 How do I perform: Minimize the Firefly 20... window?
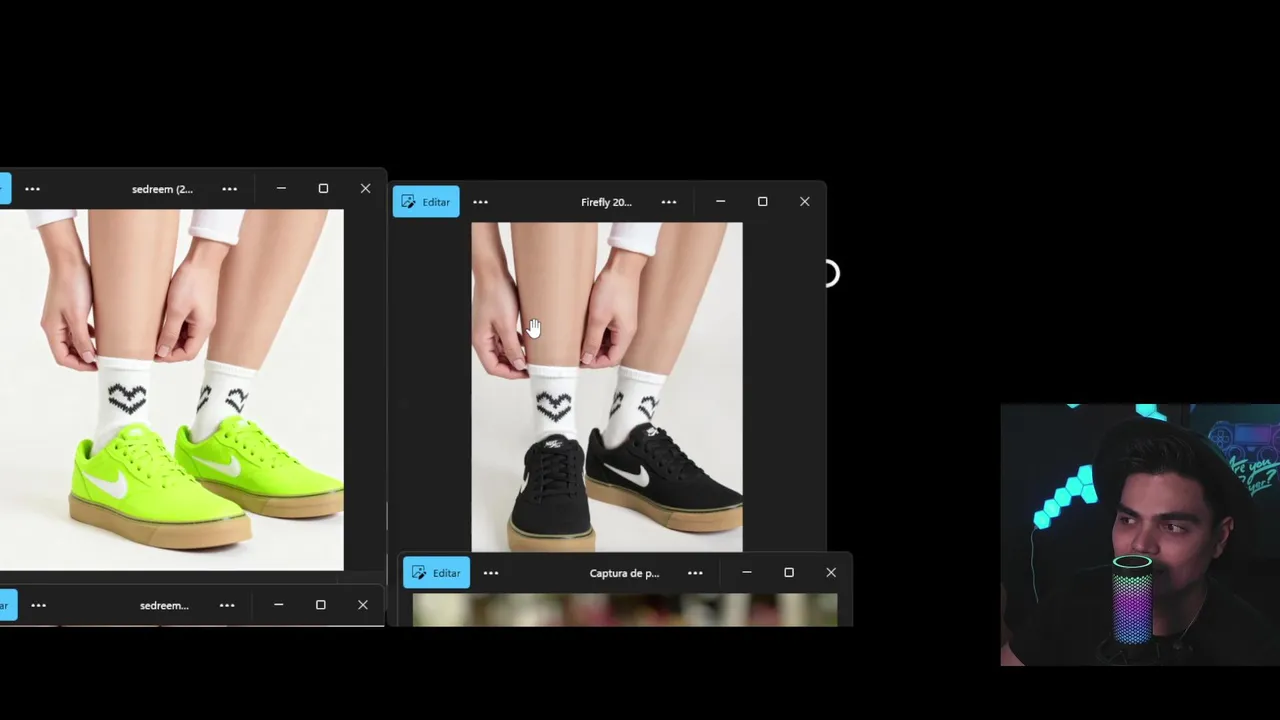pyautogui.click(x=720, y=202)
